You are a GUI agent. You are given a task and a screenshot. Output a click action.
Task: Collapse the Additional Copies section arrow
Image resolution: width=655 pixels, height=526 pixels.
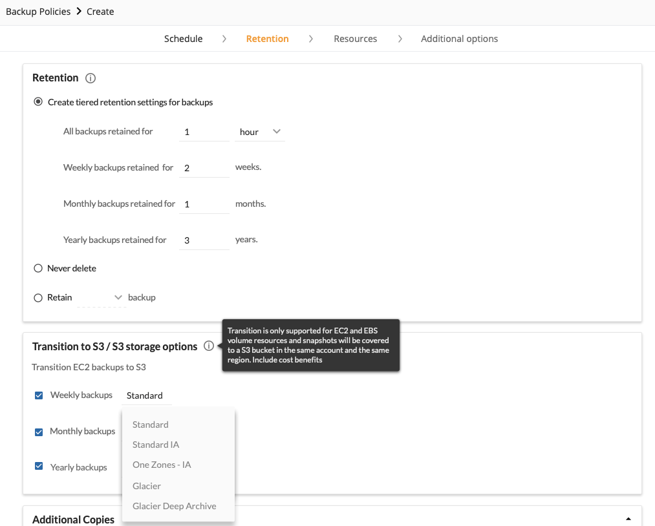(x=628, y=519)
